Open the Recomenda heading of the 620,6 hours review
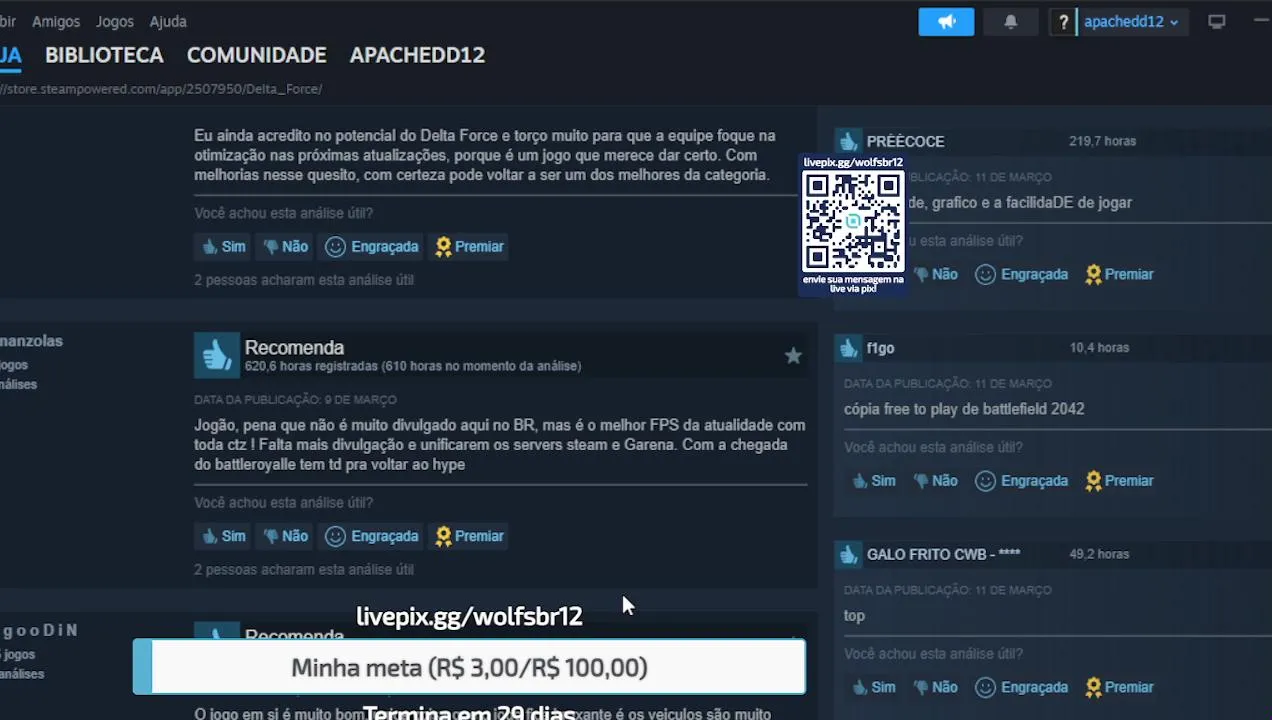This screenshot has width=1272, height=720. pyautogui.click(x=294, y=348)
